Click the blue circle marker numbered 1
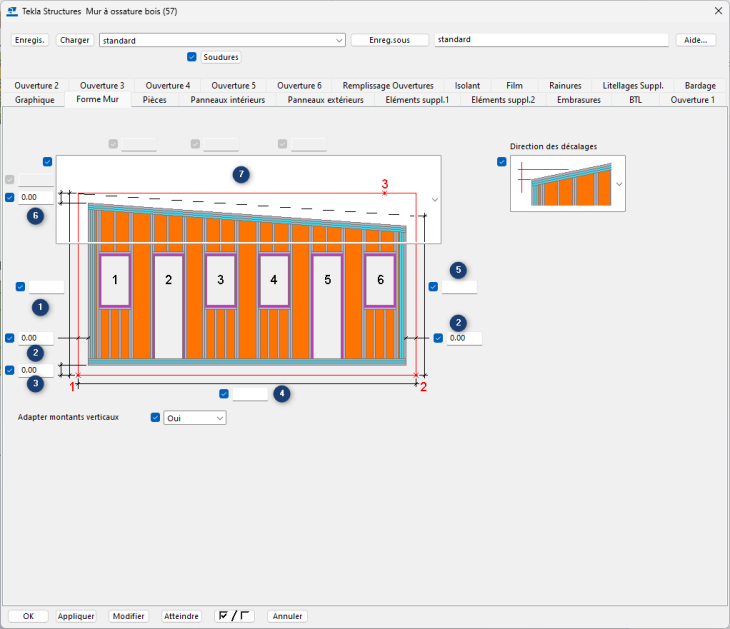 [40, 307]
